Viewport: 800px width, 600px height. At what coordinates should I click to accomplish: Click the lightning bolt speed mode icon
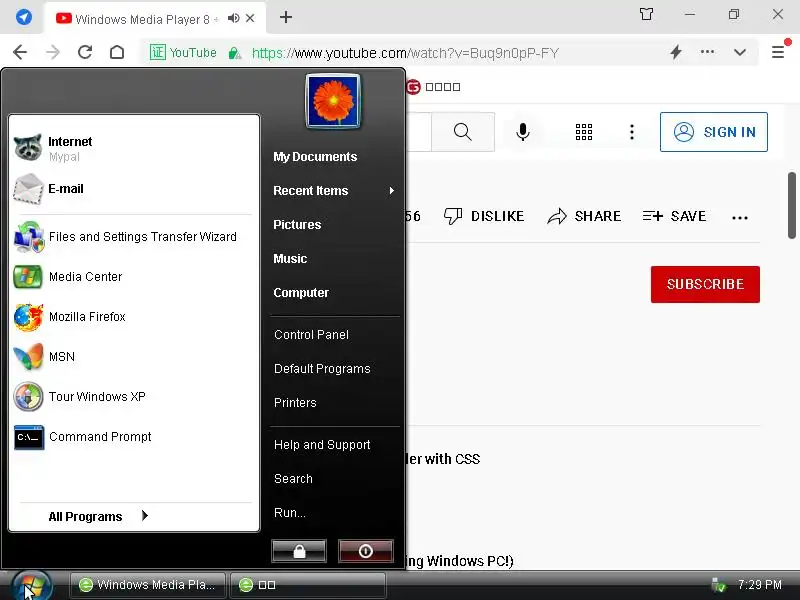click(676, 52)
